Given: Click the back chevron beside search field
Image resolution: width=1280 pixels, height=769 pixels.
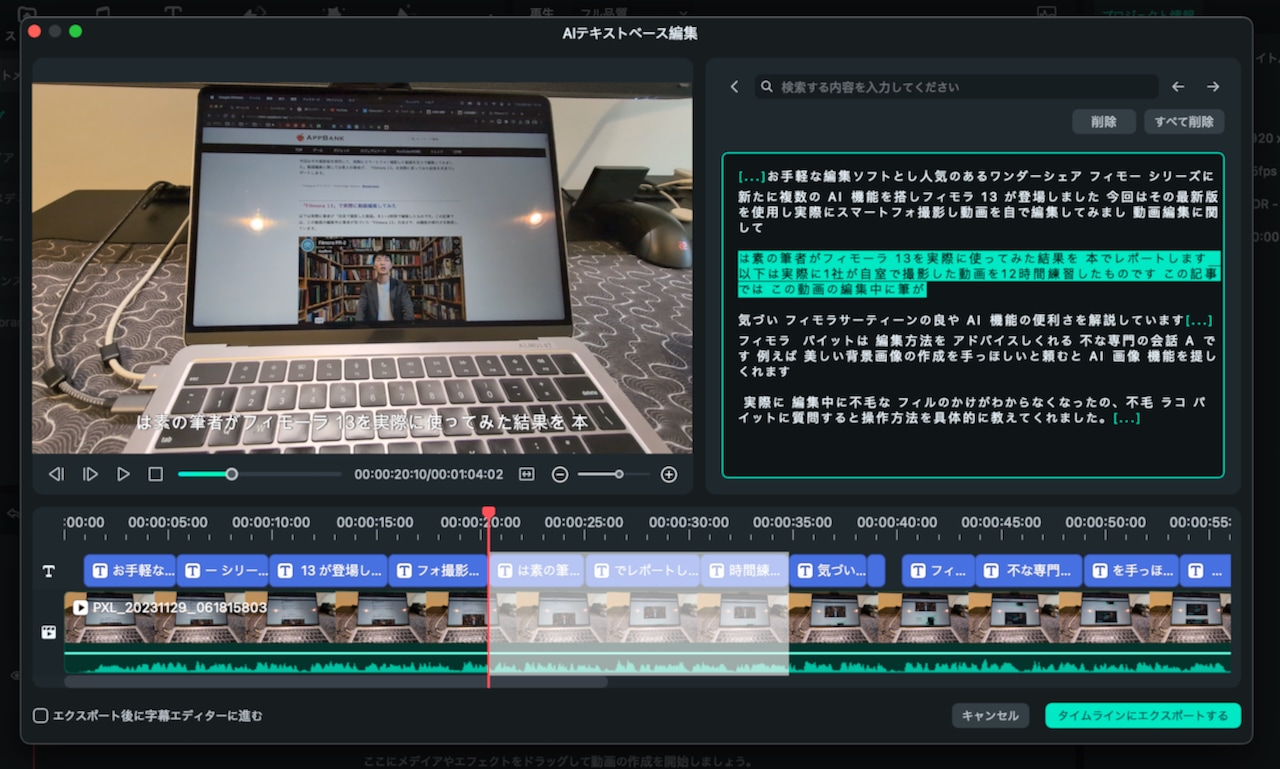Looking at the screenshot, I should pos(734,87).
